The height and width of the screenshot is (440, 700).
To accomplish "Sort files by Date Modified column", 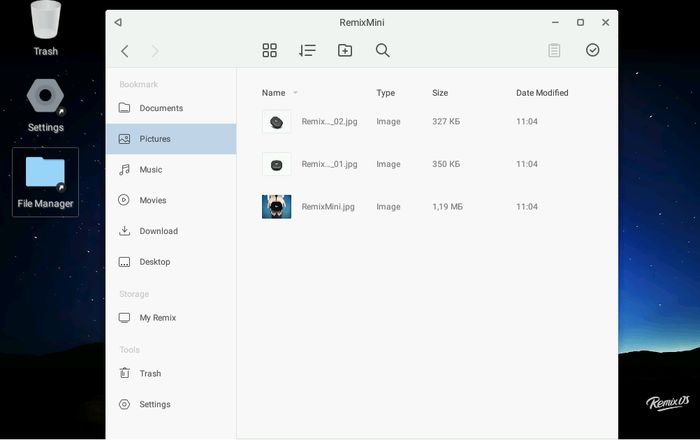I will [x=541, y=93].
